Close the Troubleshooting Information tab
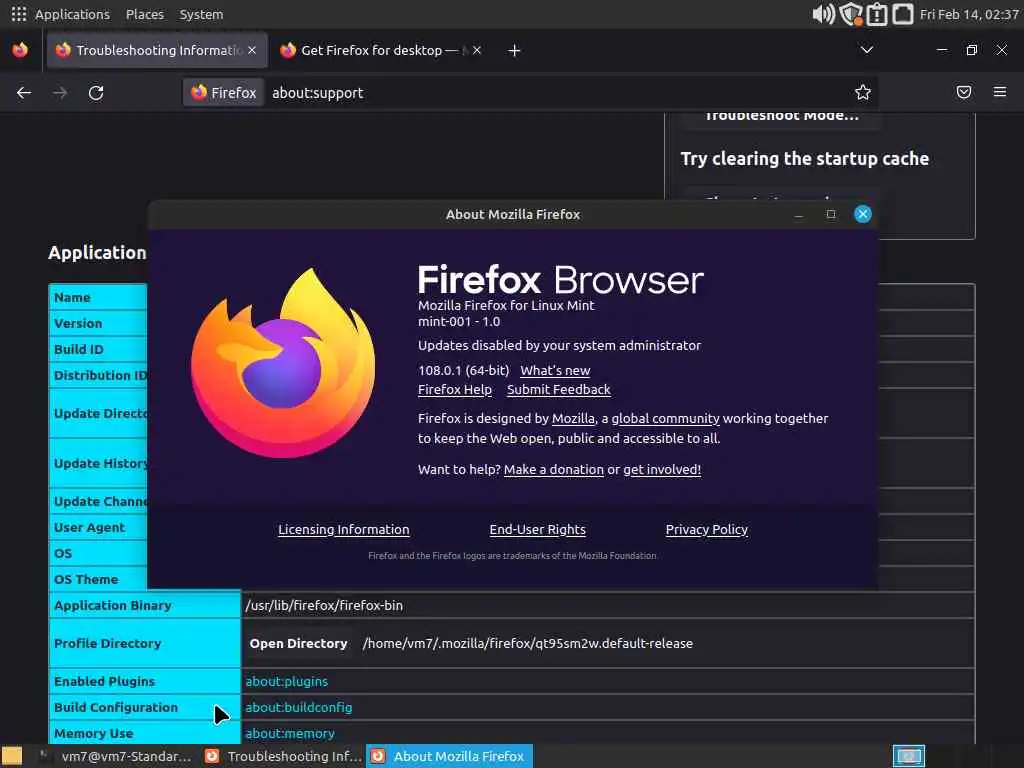Screen dimensions: 1024x768 252,50
